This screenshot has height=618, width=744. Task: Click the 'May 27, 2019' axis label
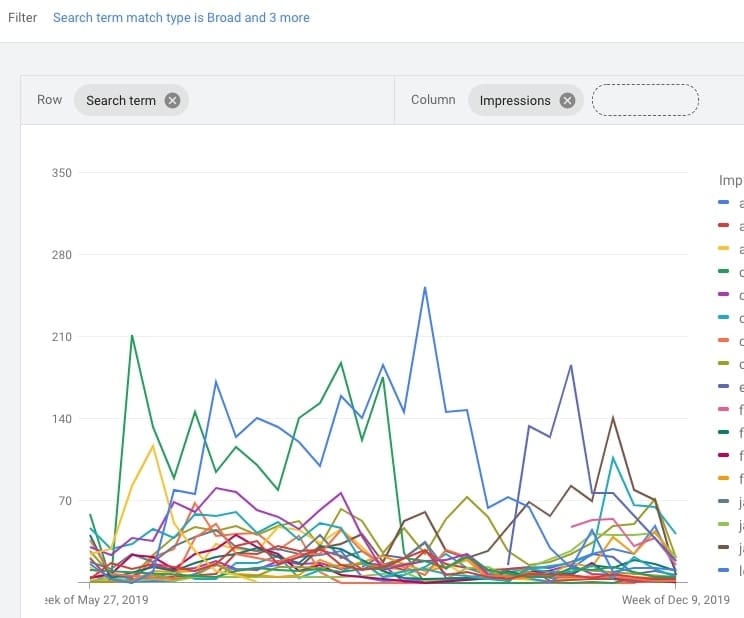pyautogui.click(x=112, y=600)
